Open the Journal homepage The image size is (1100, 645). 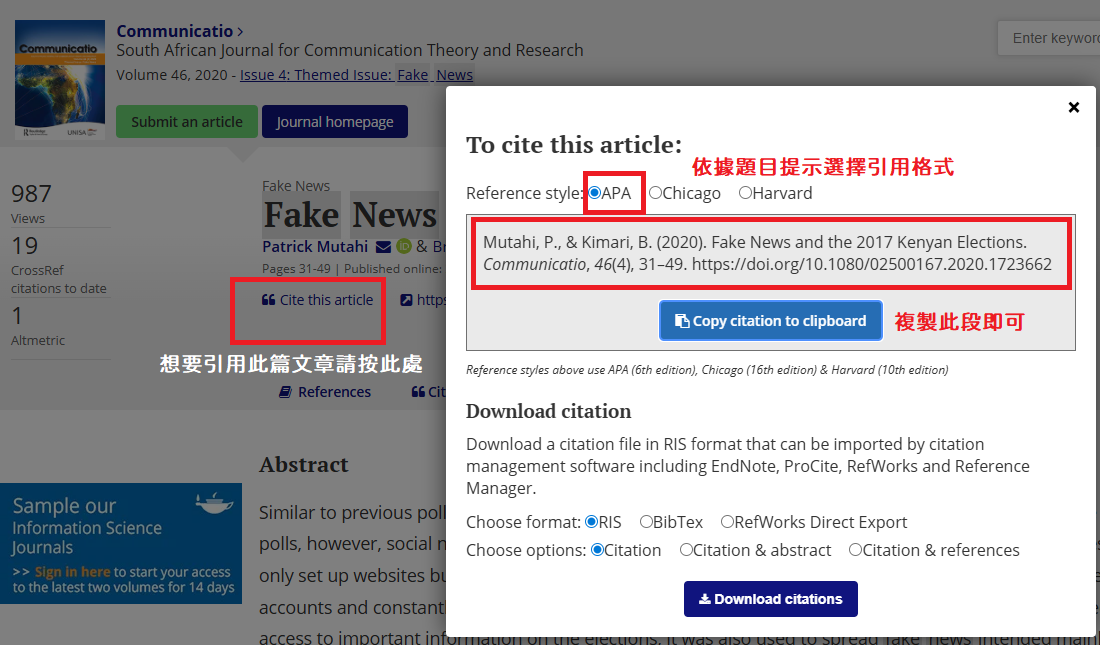click(x=334, y=122)
